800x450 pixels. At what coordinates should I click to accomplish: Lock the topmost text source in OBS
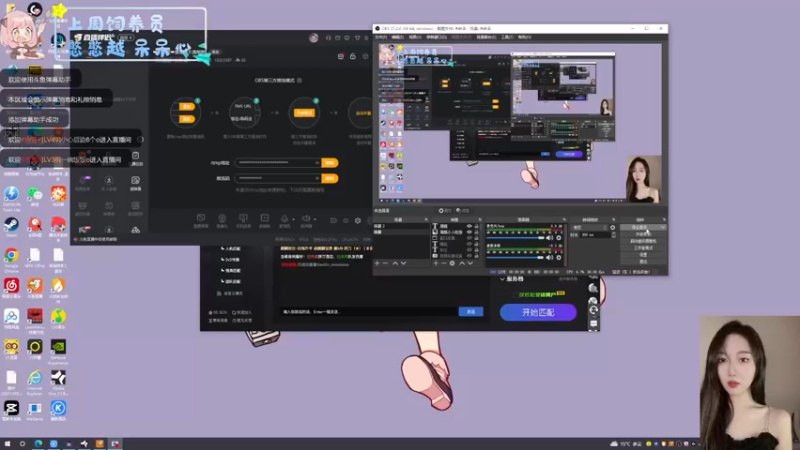pyautogui.click(x=477, y=226)
